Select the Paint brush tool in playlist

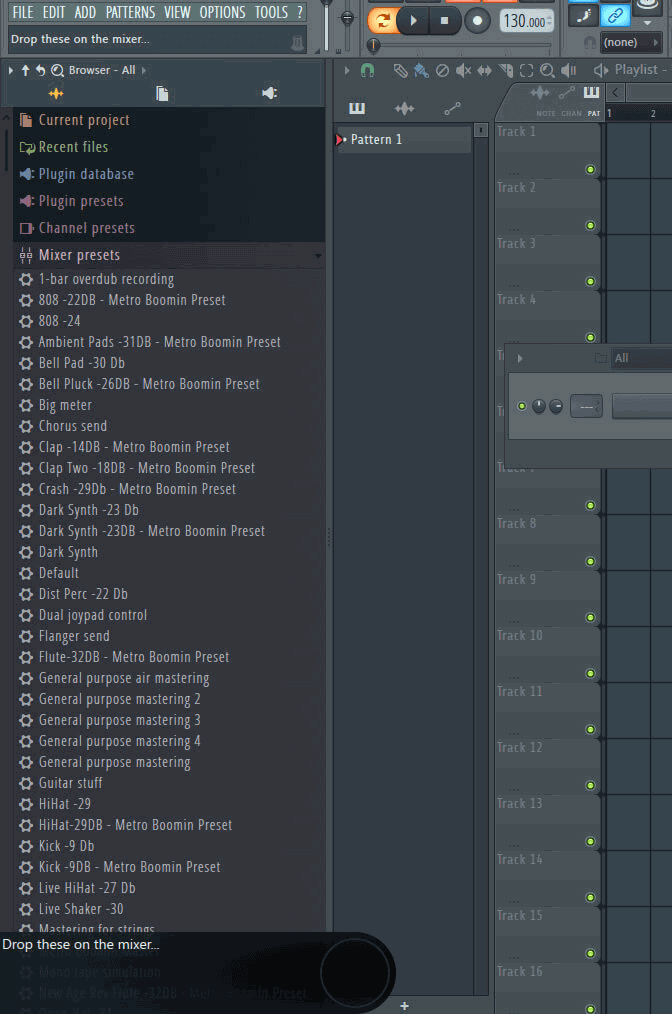tap(421, 70)
